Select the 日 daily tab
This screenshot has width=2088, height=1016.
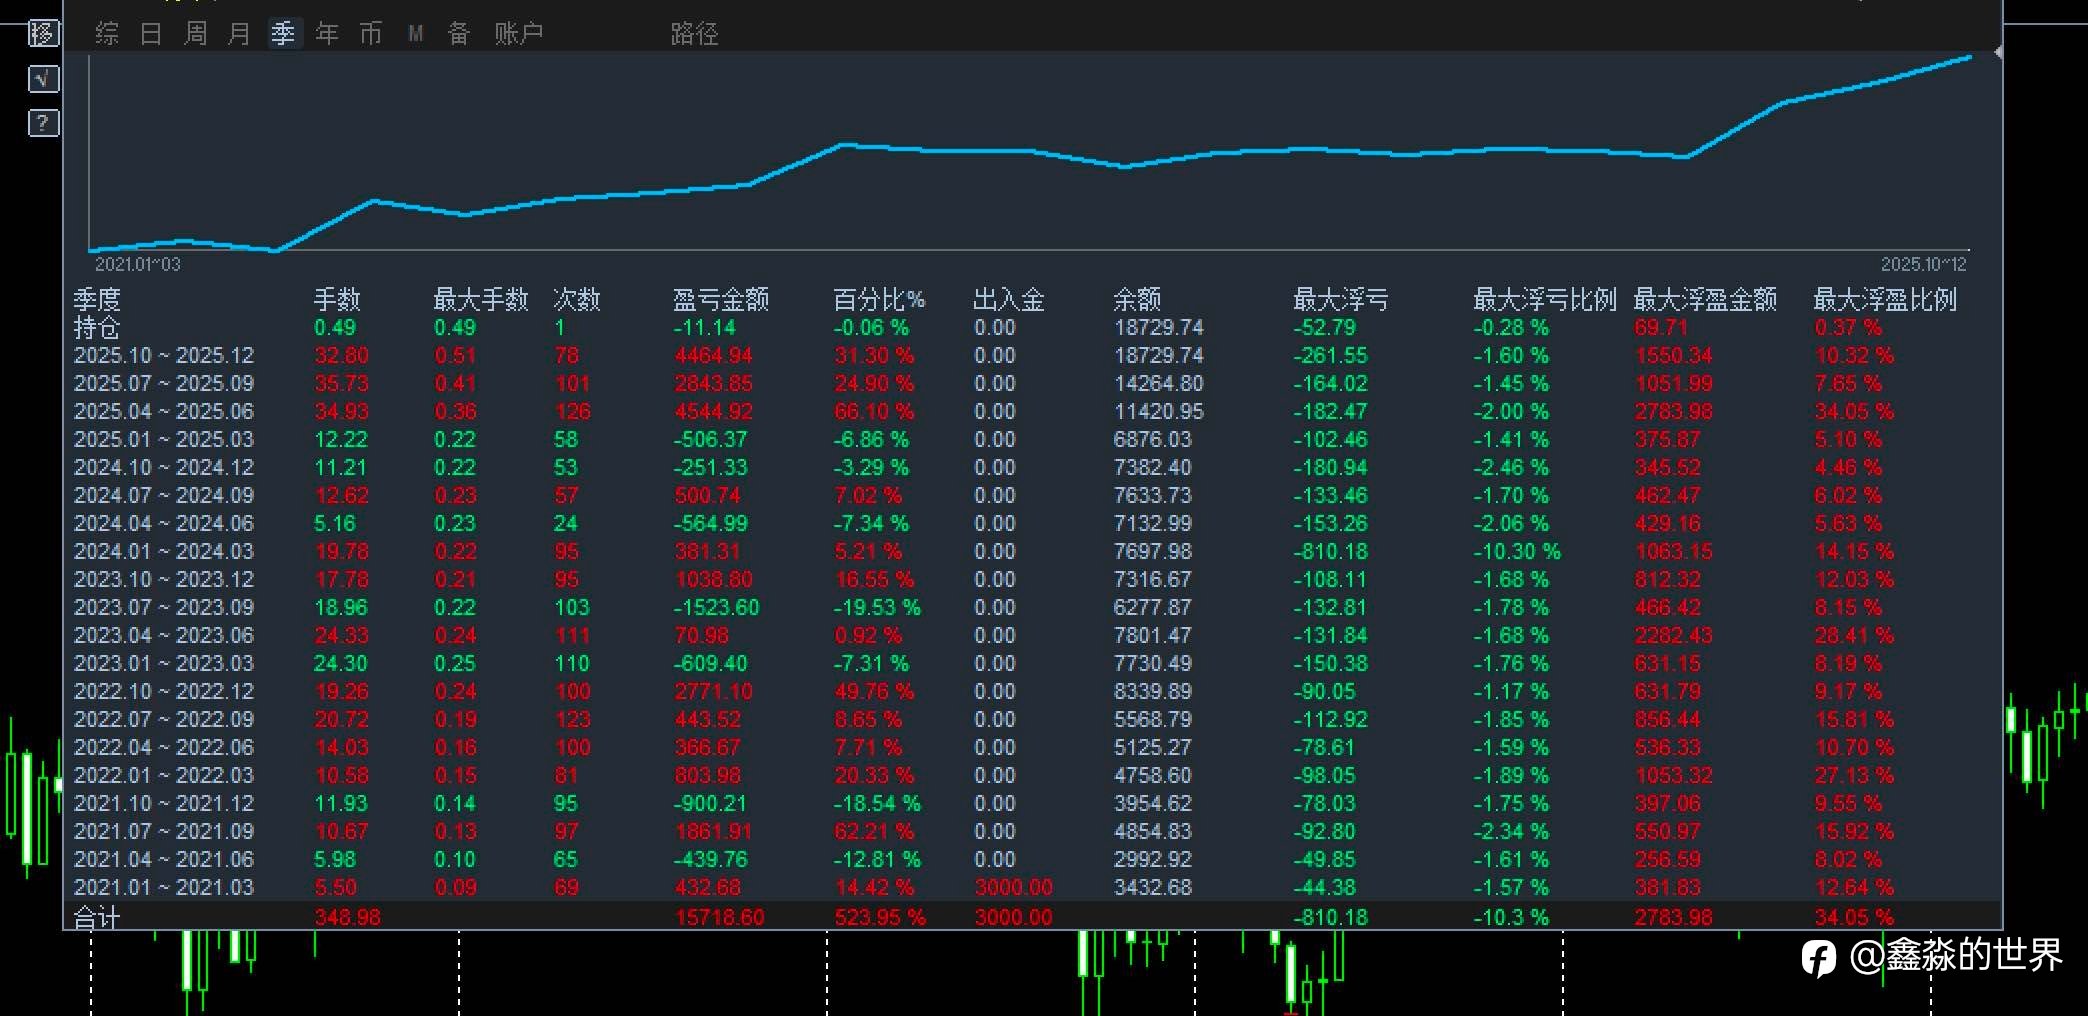coord(151,34)
